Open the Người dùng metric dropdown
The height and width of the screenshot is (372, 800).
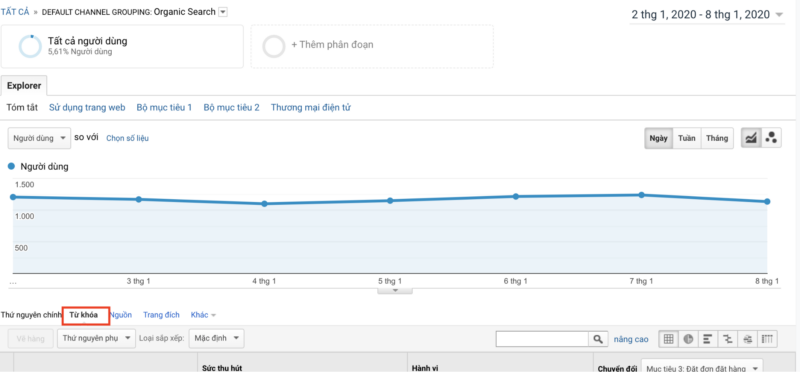(x=39, y=138)
